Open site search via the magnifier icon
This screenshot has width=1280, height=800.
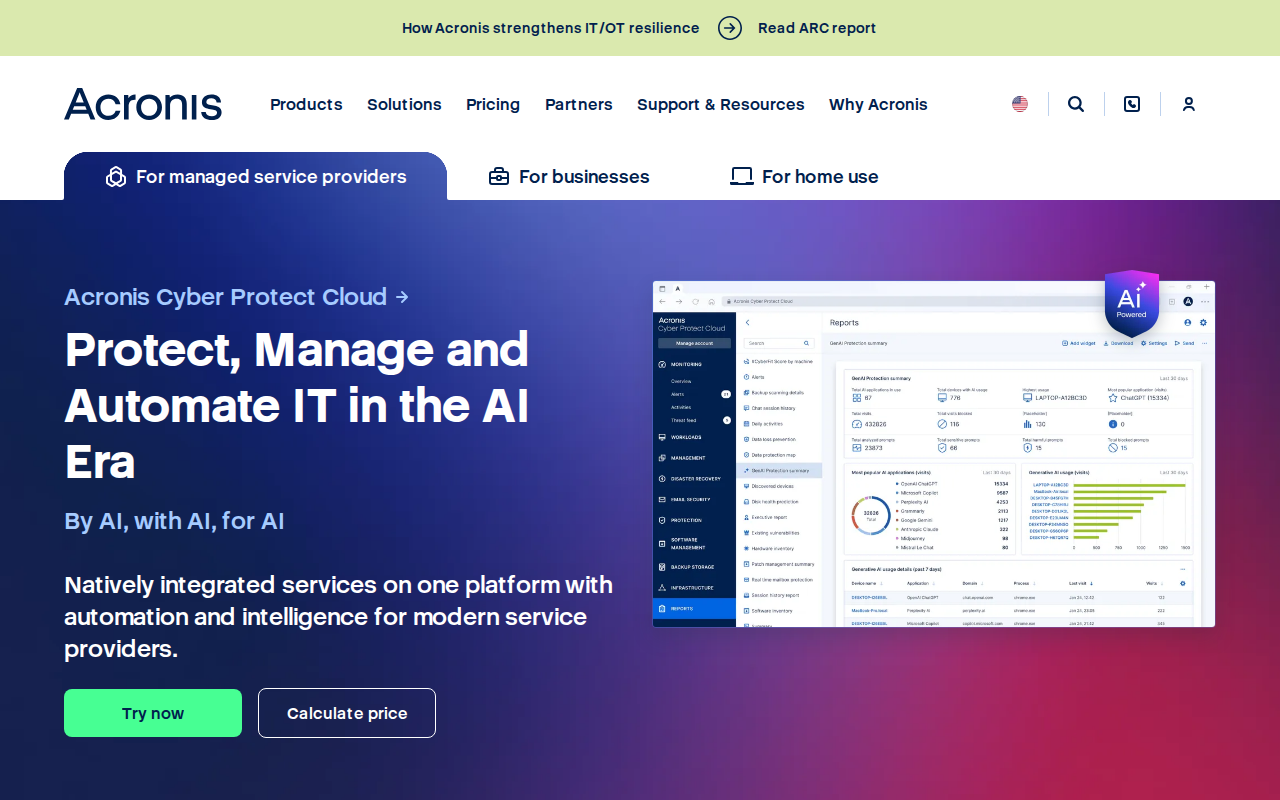(1076, 104)
